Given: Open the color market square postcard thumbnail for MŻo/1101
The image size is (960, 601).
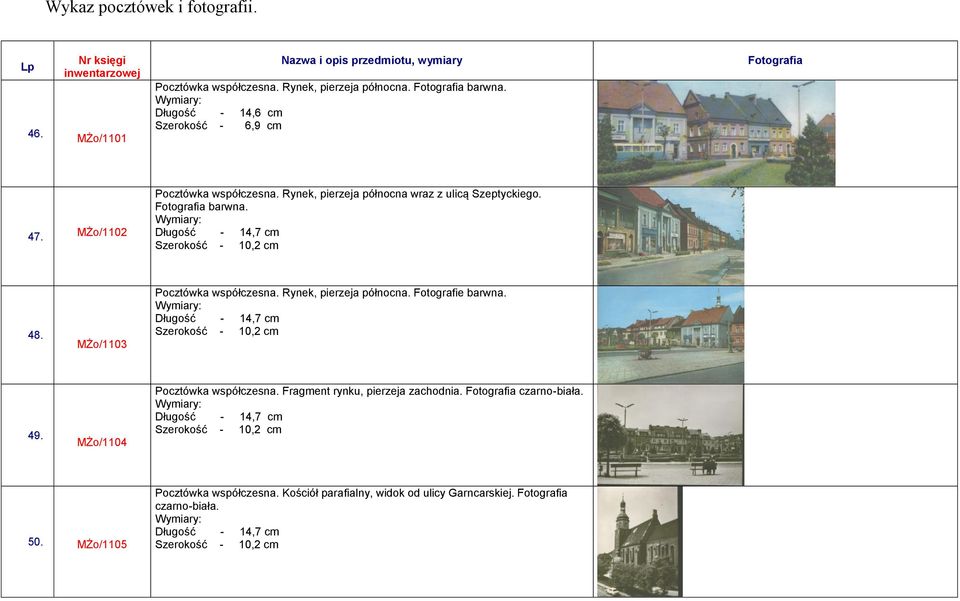Looking at the screenshot, I should coord(716,133).
